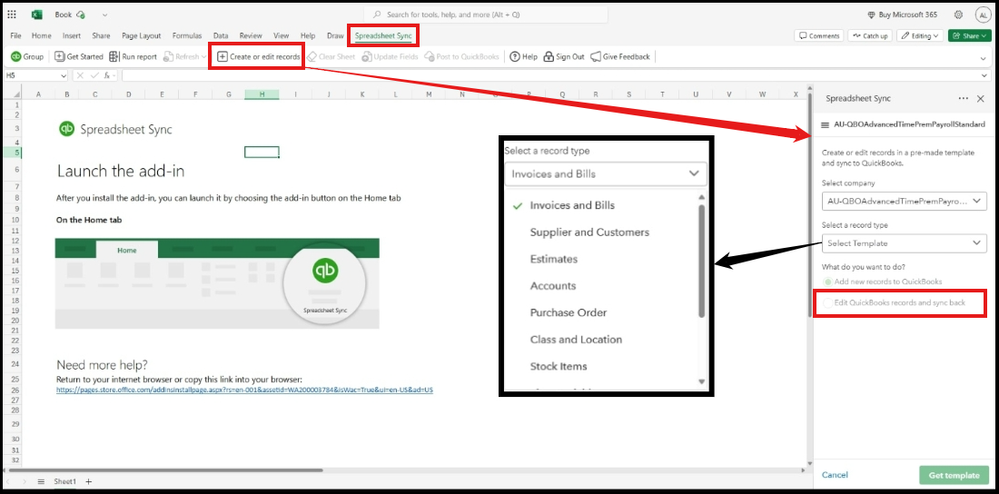Click the Get template button

[954, 475]
